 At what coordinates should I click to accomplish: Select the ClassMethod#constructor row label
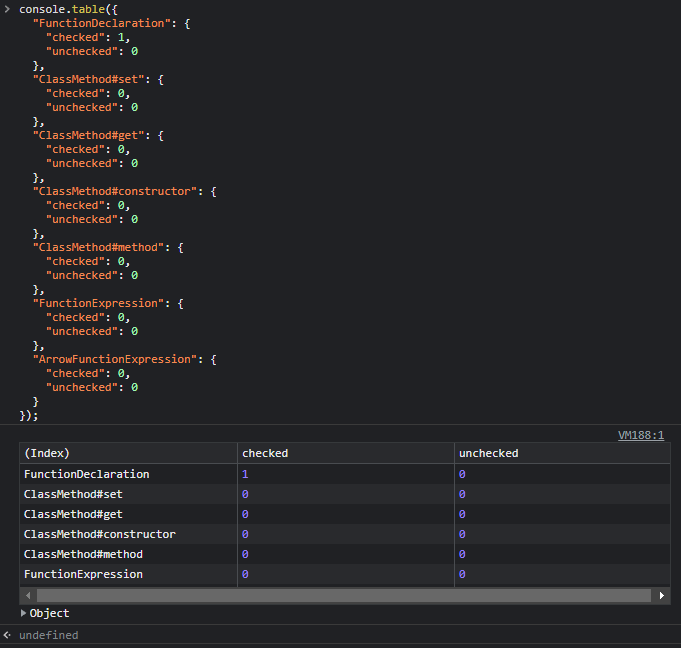click(99, 534)
